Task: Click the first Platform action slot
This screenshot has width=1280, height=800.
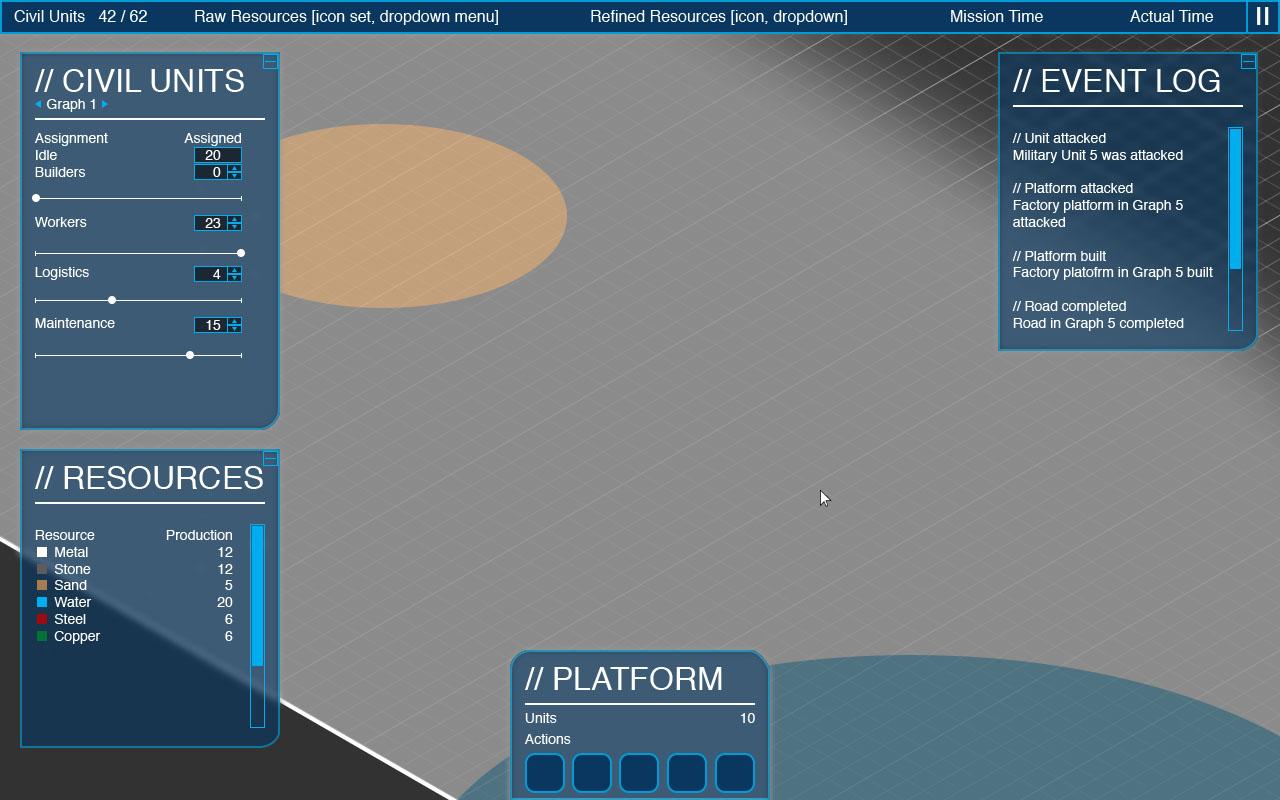Action: coord(545,773)
